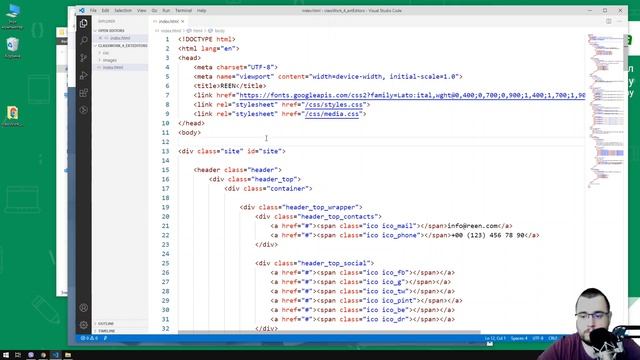Click the purple round app icon on taskbar
The image size is (640, 360).
tap(31, 355)
